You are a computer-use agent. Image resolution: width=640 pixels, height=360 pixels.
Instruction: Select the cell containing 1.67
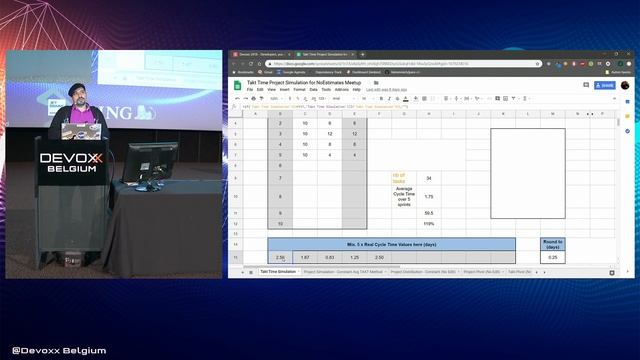coord(305,258)
